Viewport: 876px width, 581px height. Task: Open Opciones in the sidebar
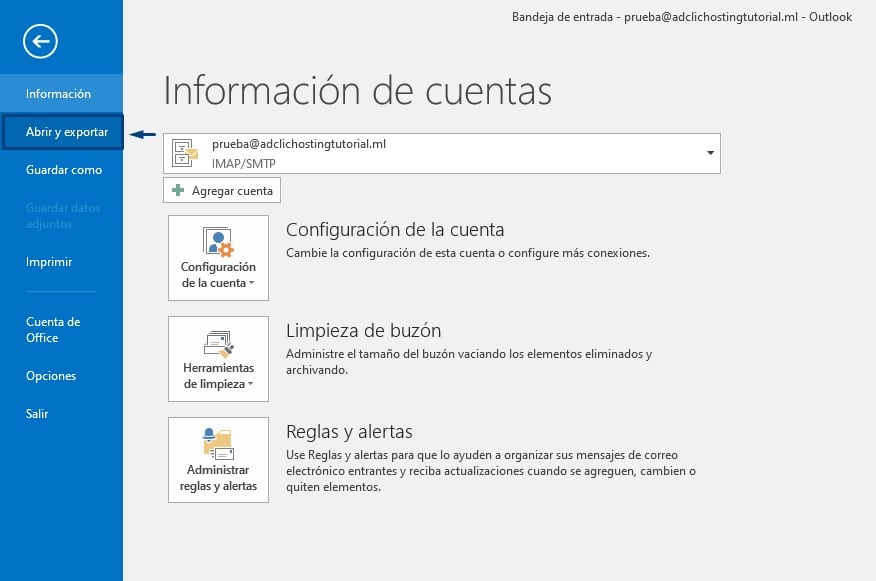point(61,376)
